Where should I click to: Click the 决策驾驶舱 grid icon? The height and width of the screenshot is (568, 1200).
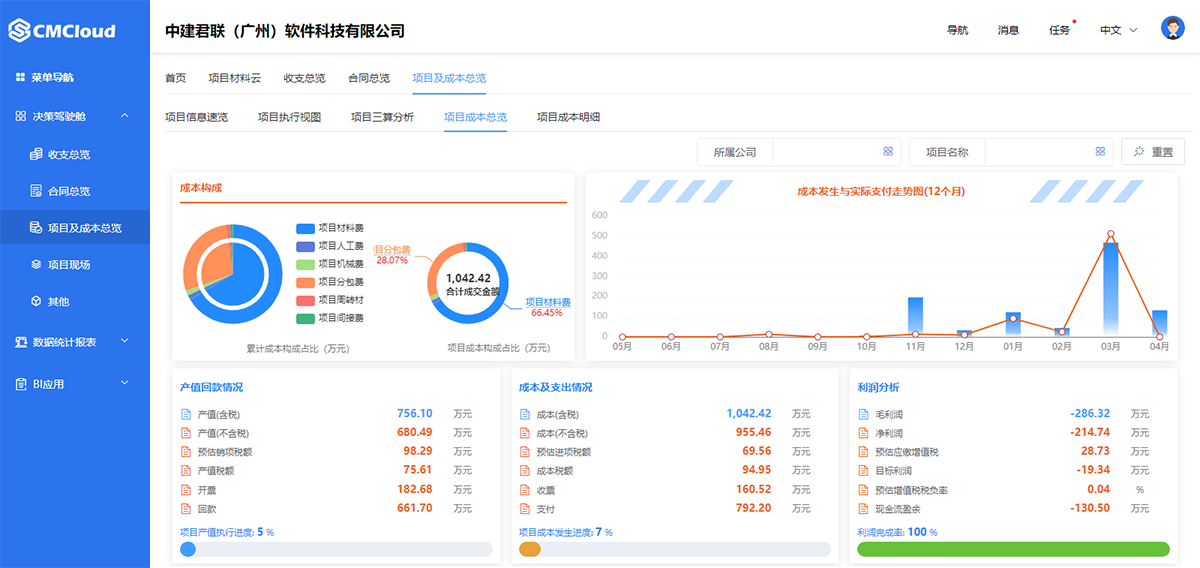point(20,116)
